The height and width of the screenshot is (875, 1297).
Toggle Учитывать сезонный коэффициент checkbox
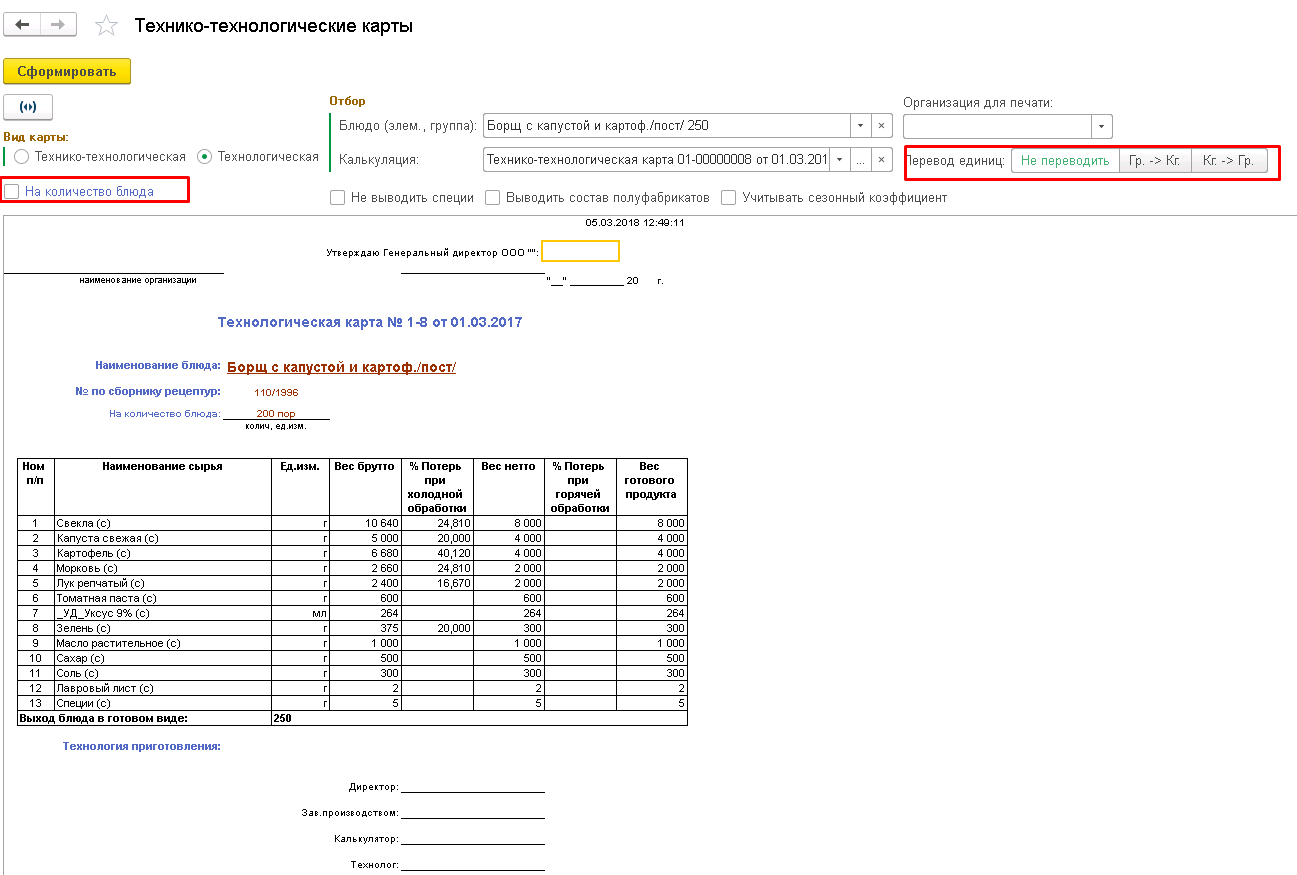728,198
